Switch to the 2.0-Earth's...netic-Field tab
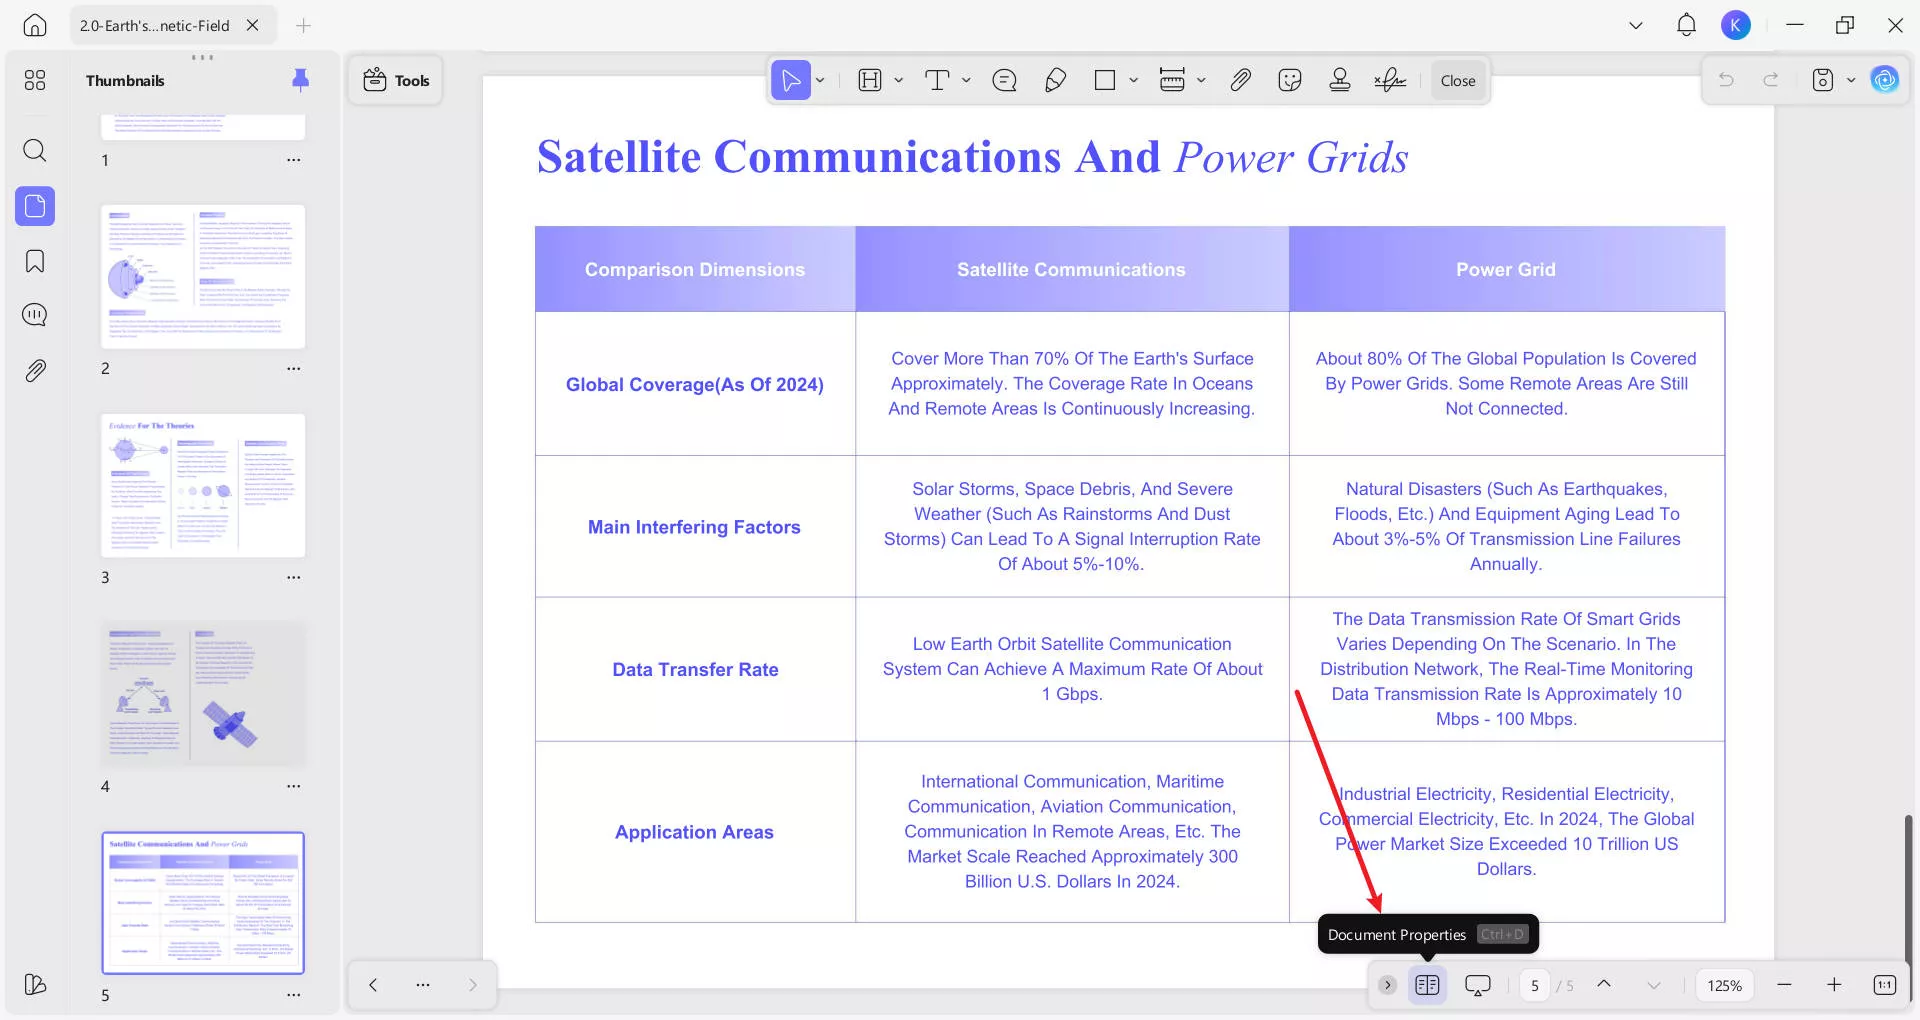 click(x=155, y=26)
